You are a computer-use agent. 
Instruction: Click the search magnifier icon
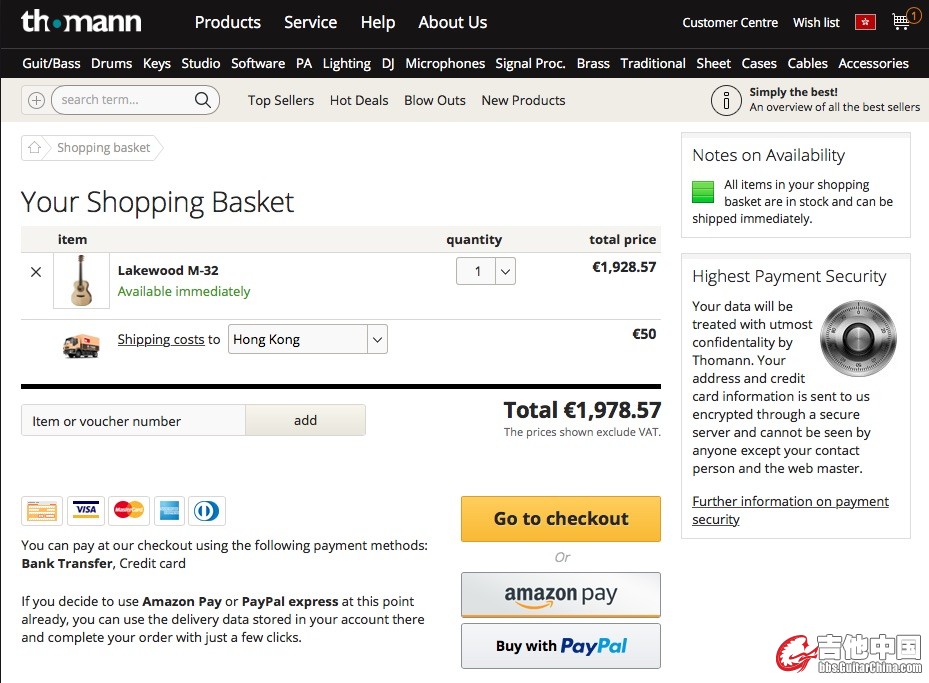point(203,100)
